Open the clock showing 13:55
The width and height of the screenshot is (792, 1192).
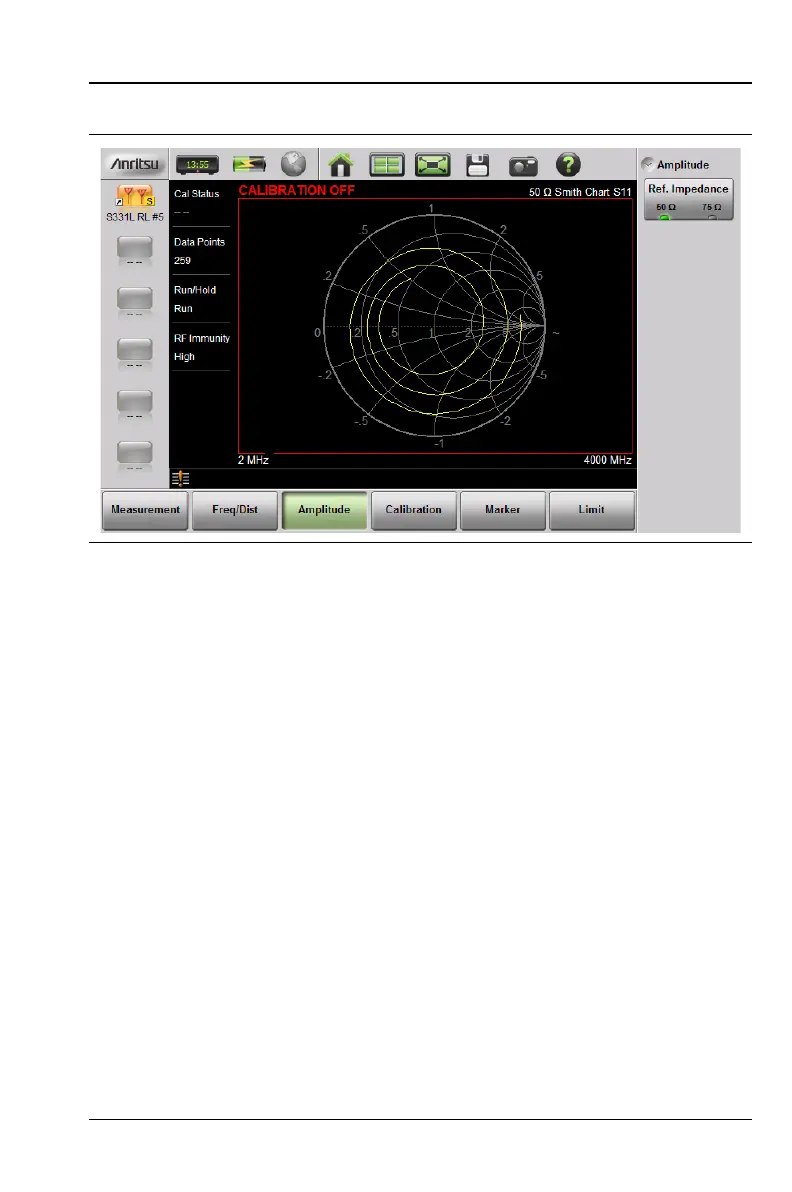(x=198, y=164)
